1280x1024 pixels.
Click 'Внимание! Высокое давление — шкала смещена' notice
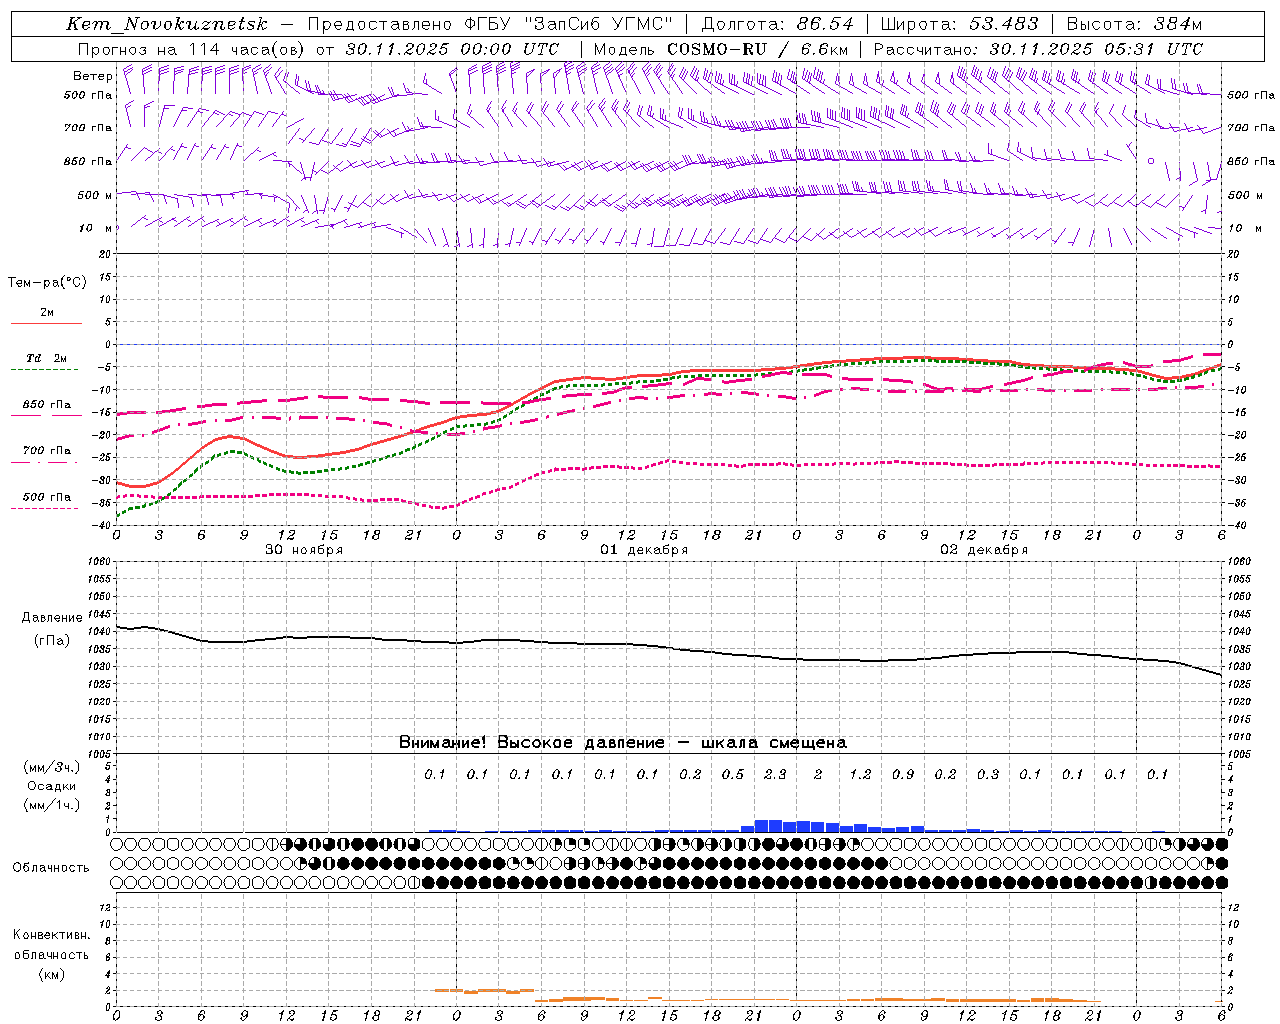point(622,742)
